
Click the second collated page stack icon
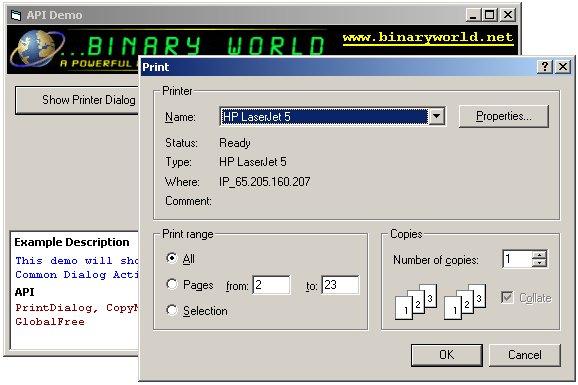point(465,301)
